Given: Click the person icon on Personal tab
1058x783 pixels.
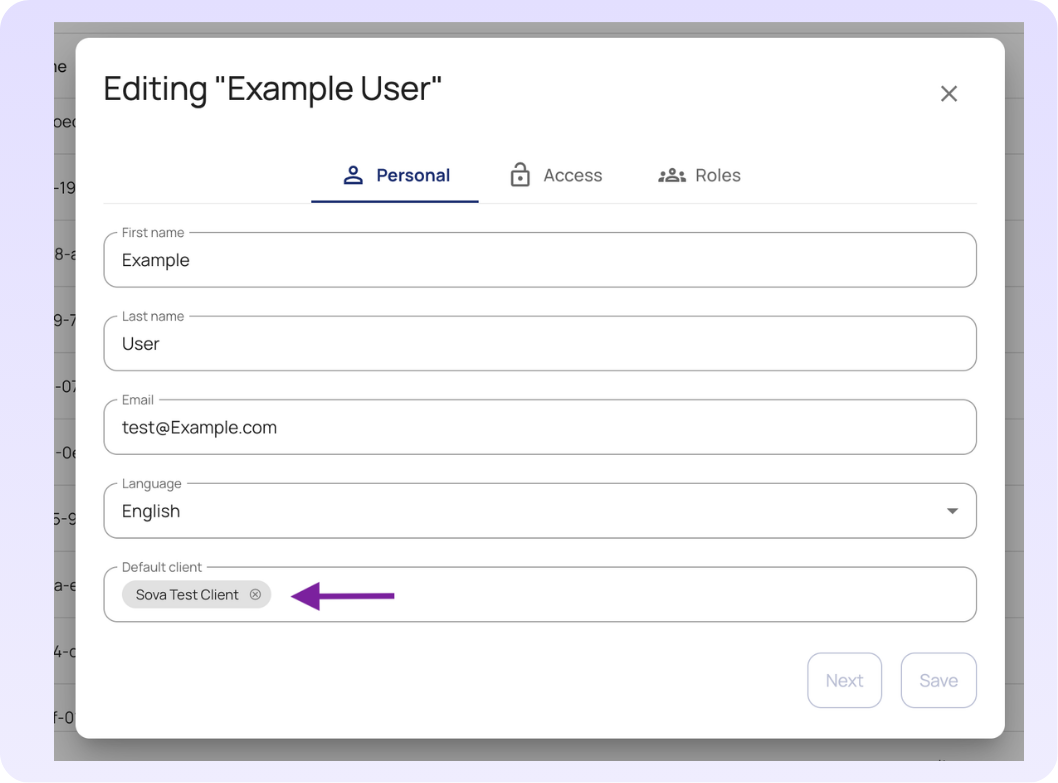Looking at the screenshot, I should (353, 175).
